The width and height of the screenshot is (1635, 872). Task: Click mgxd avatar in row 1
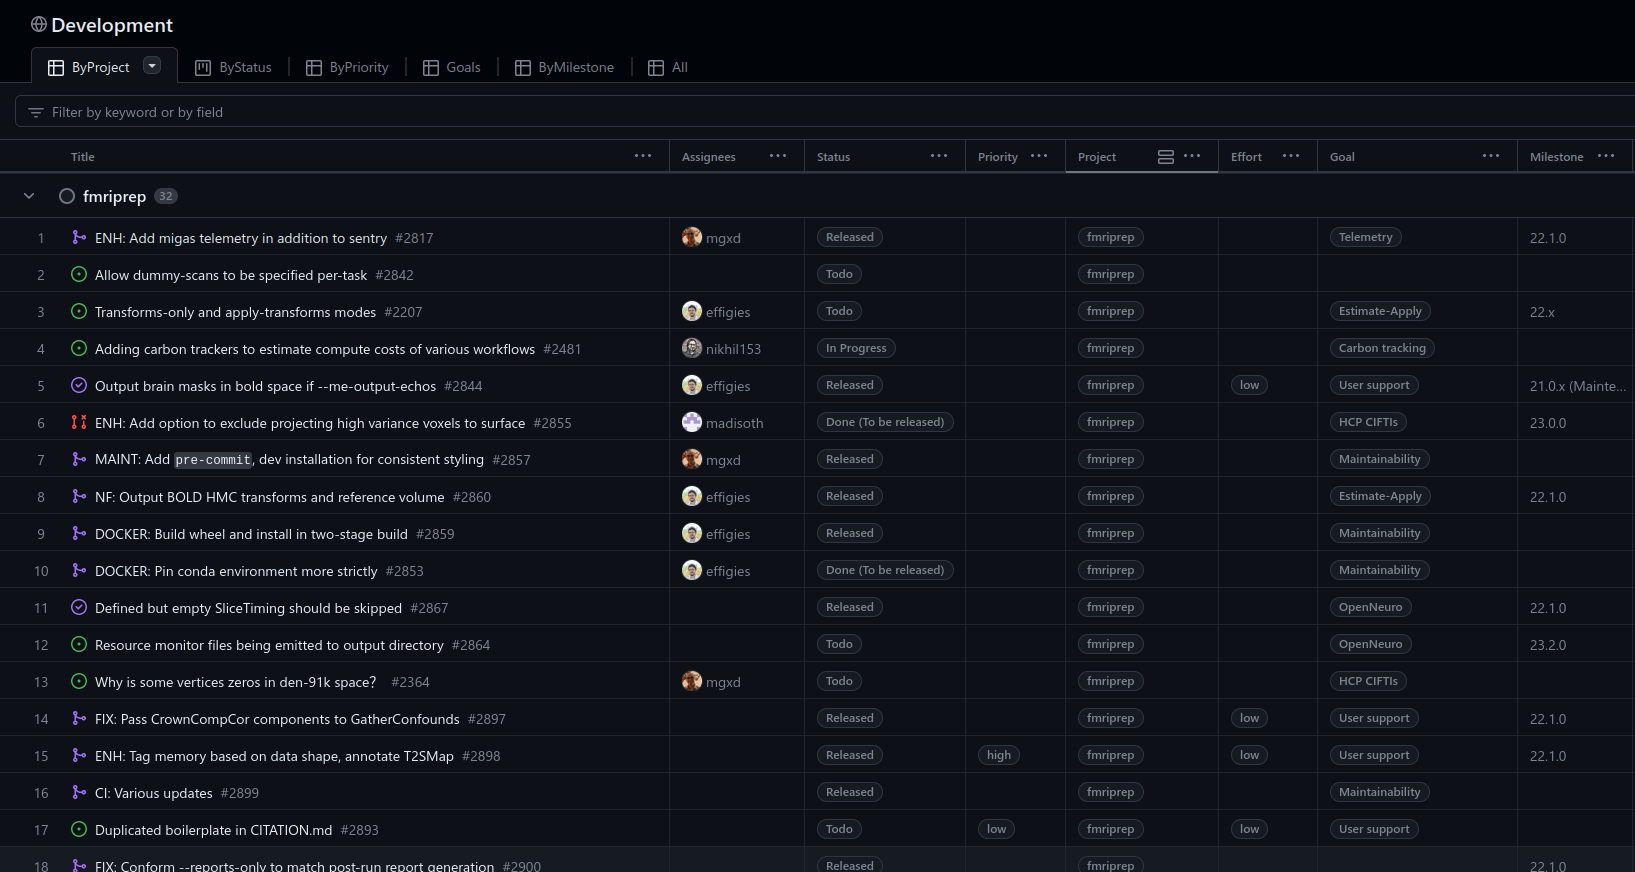tap(692, 237)
